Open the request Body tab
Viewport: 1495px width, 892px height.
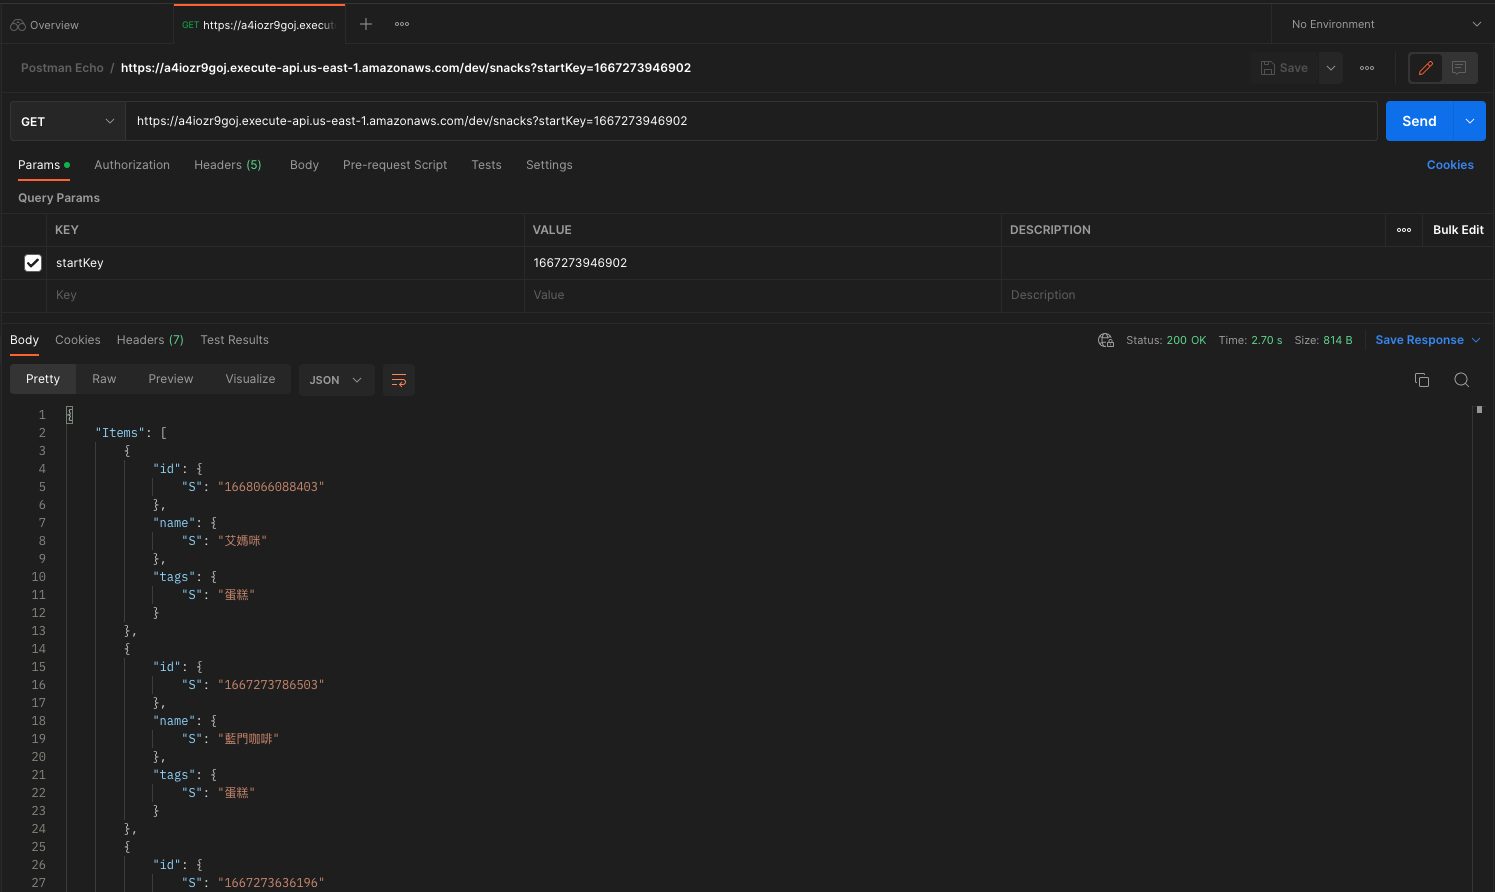(x=304, y=165)
